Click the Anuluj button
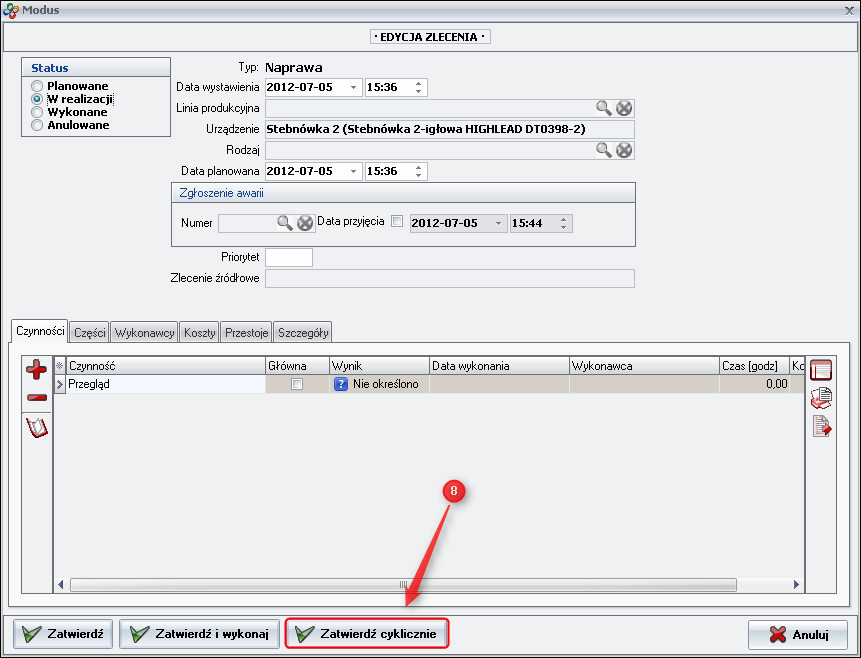 click(x=798, y=635)
